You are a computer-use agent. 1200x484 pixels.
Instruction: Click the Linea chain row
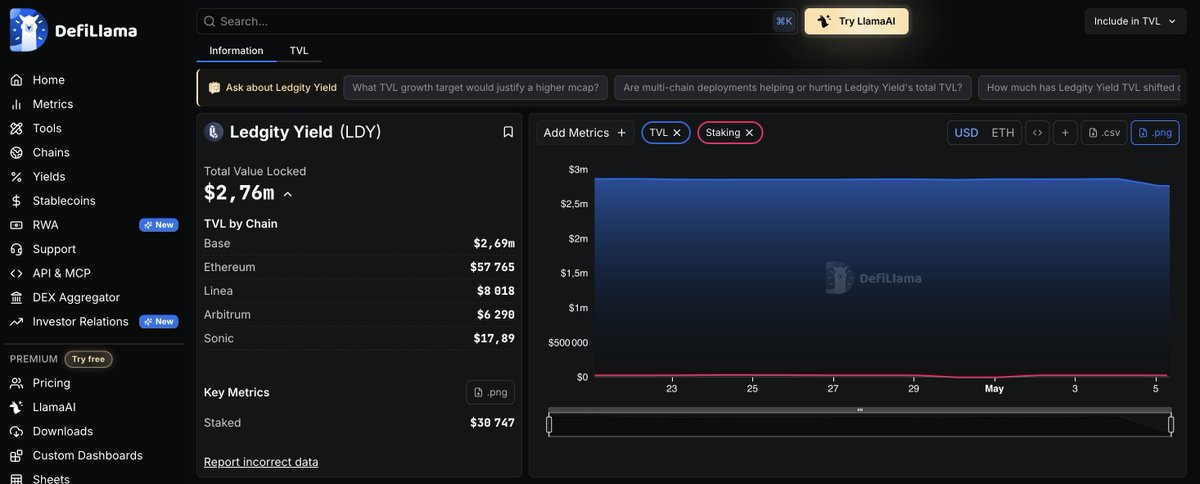coord(359,291)
